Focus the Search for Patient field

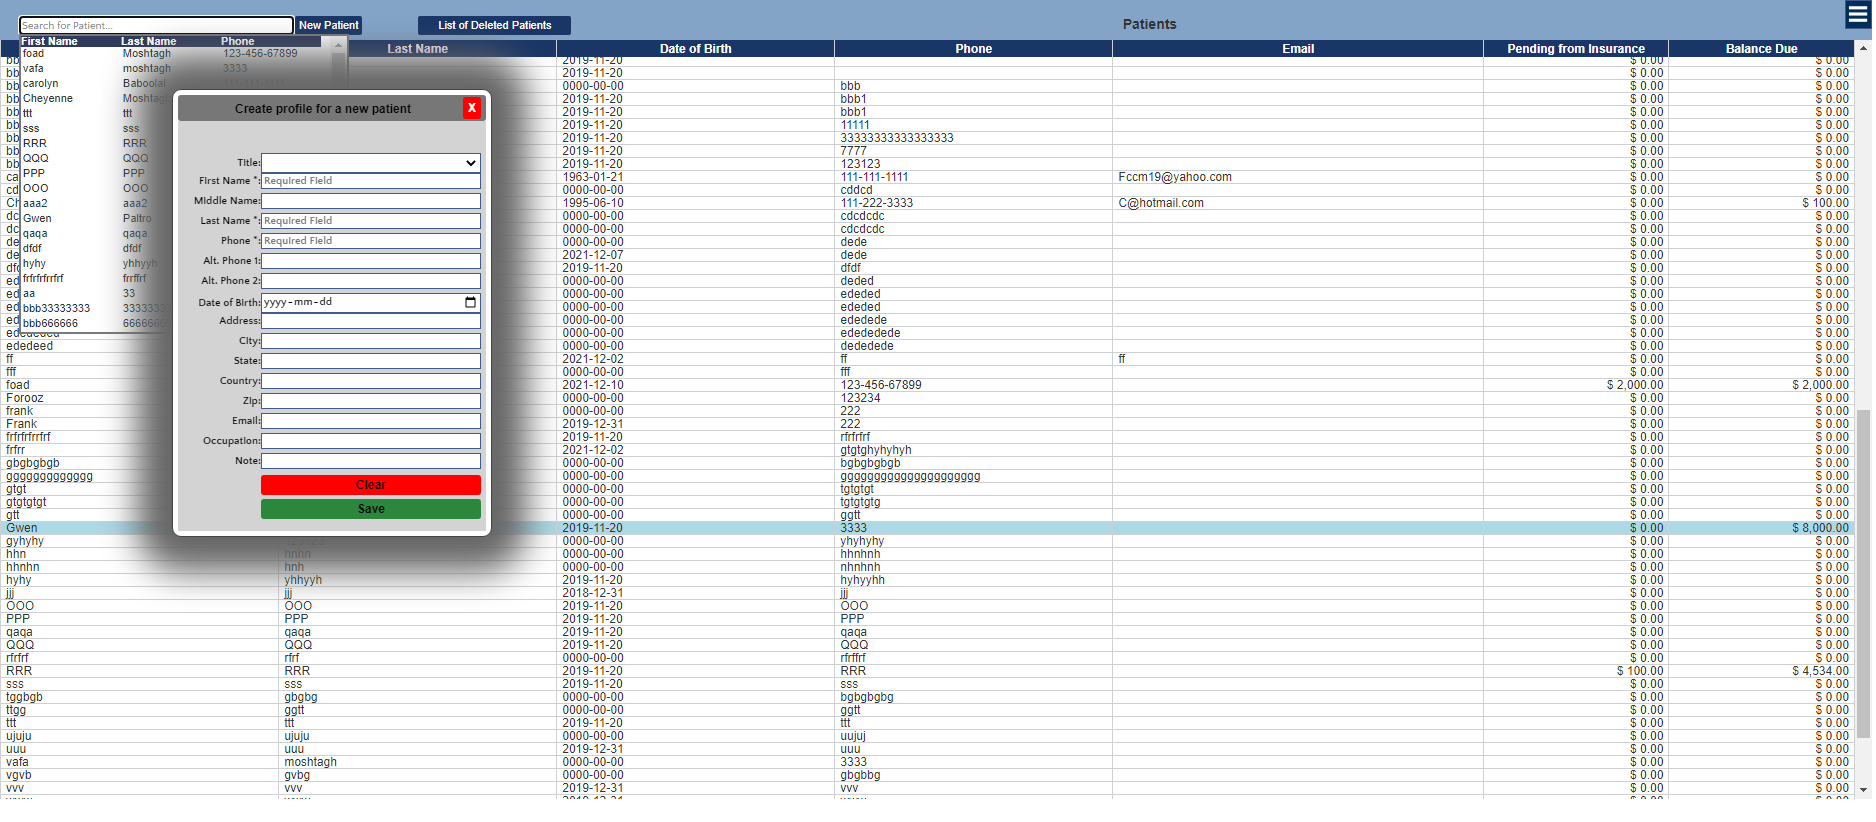click(156, 25)
